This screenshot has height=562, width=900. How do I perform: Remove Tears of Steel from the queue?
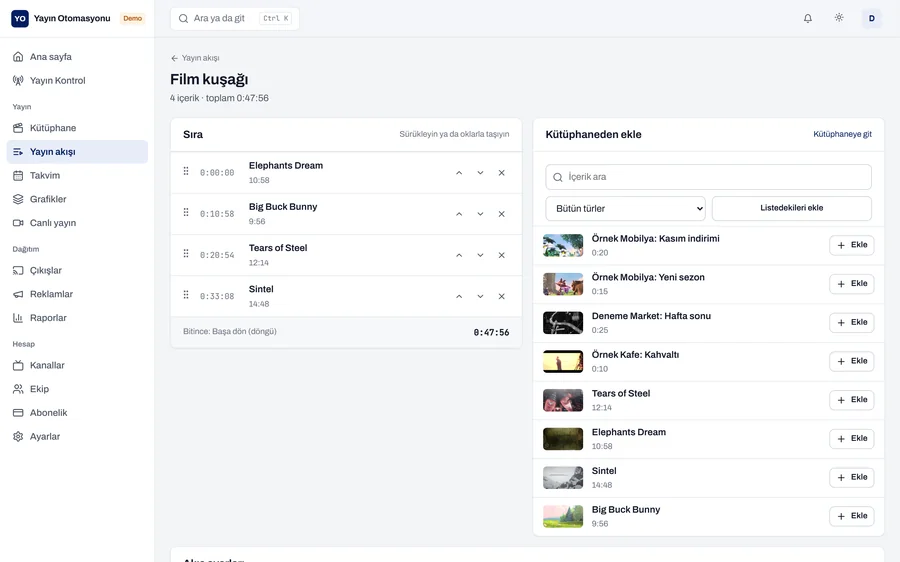[502, 255]
